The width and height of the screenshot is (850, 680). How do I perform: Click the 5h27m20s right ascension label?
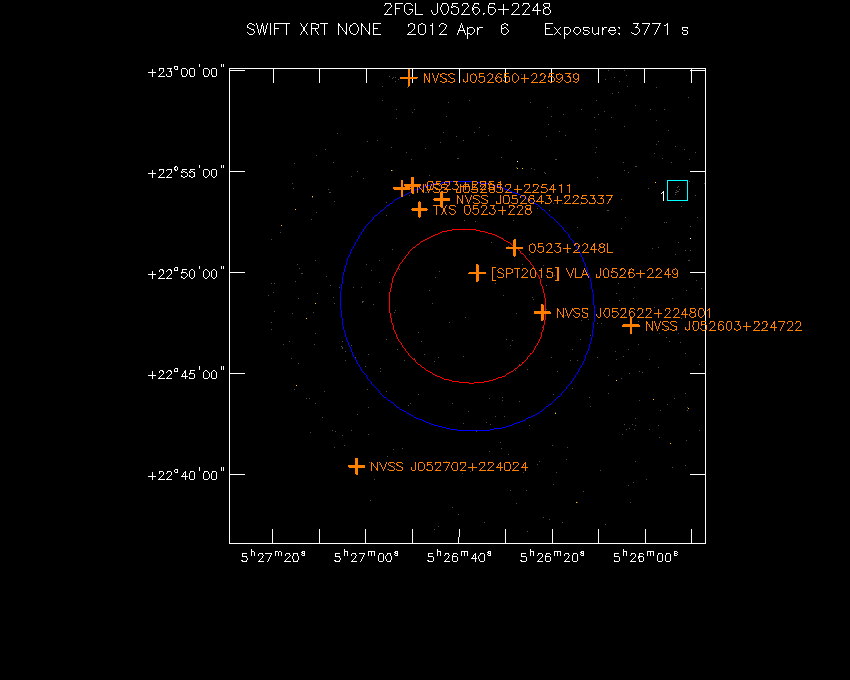click(x=273, y=557)
